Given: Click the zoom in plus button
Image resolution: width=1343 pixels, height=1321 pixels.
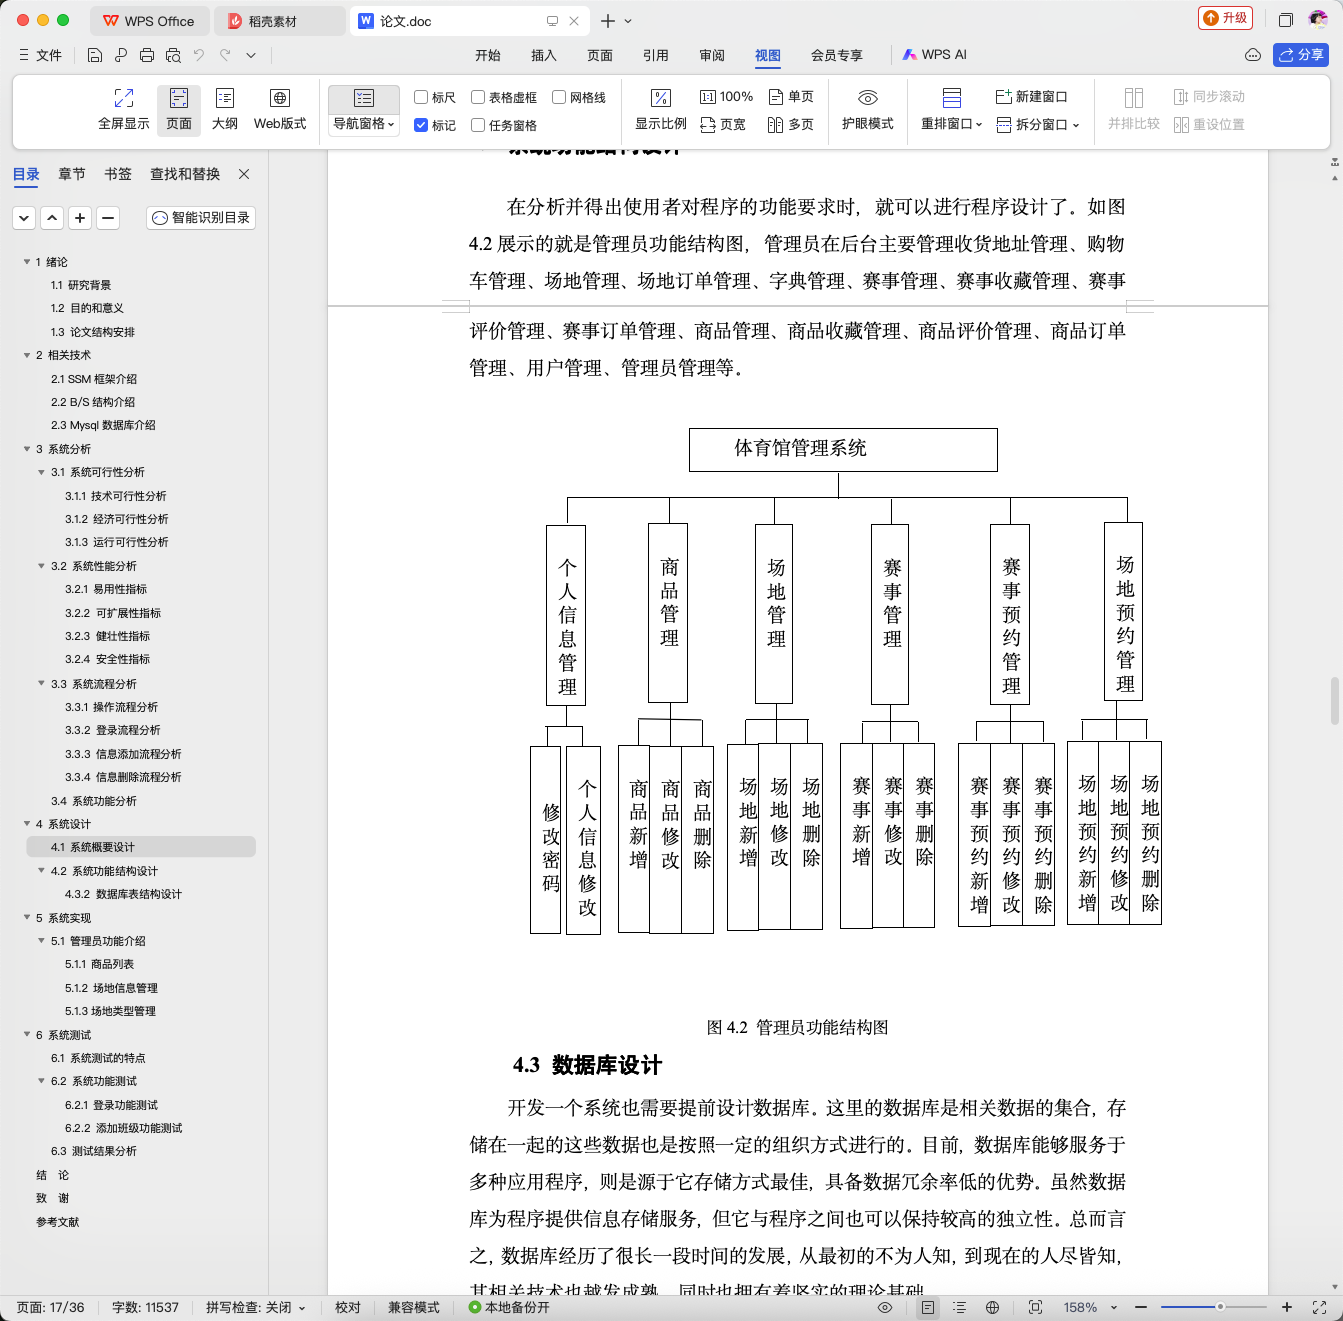Looking at the screenshot, I should coord(1287,1307).
